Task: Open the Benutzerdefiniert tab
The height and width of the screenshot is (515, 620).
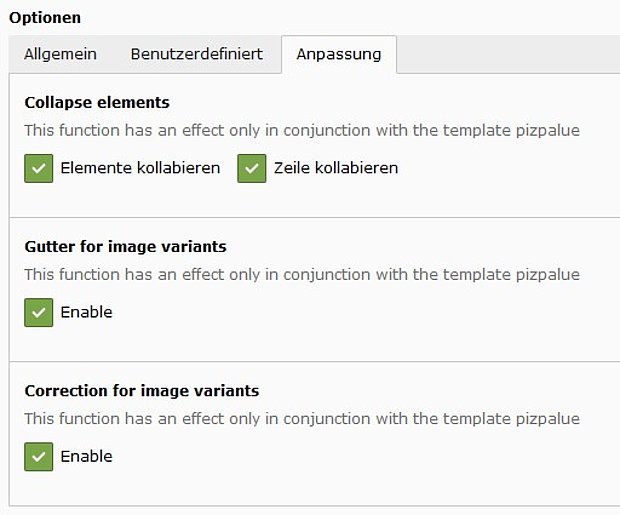Action: (196, 54)
